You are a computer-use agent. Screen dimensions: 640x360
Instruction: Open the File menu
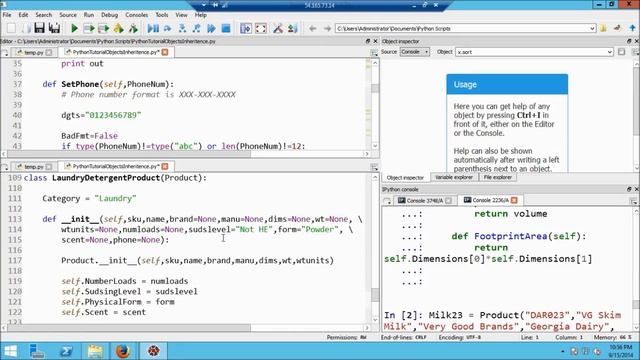click(x=7, y=15)
